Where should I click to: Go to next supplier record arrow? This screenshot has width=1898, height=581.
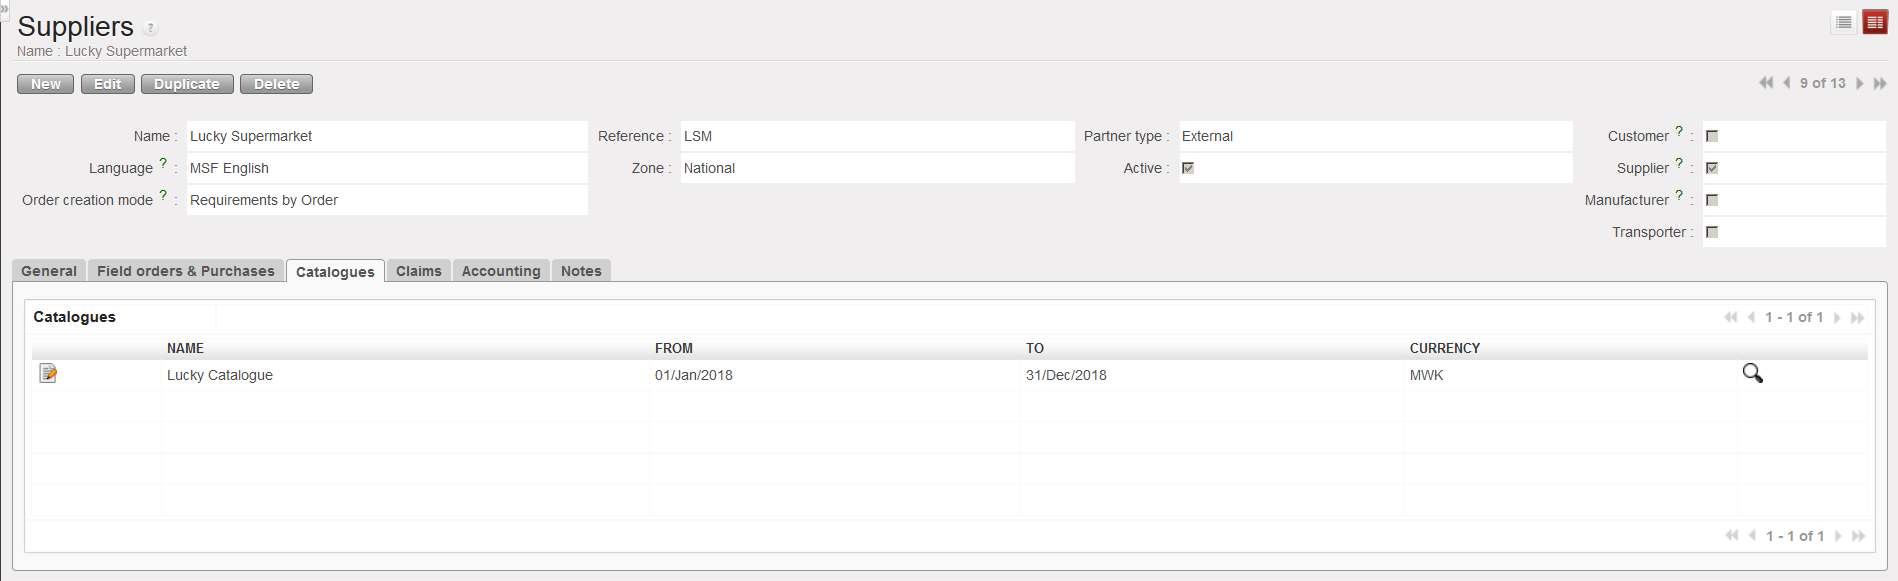coord(1860,83)
